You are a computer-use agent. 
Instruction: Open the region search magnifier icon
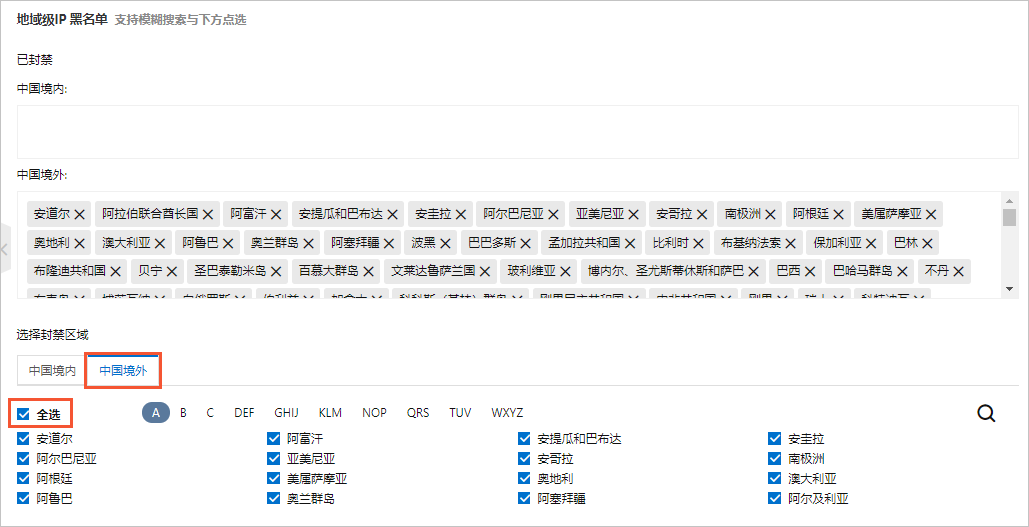tap(986, 413)
